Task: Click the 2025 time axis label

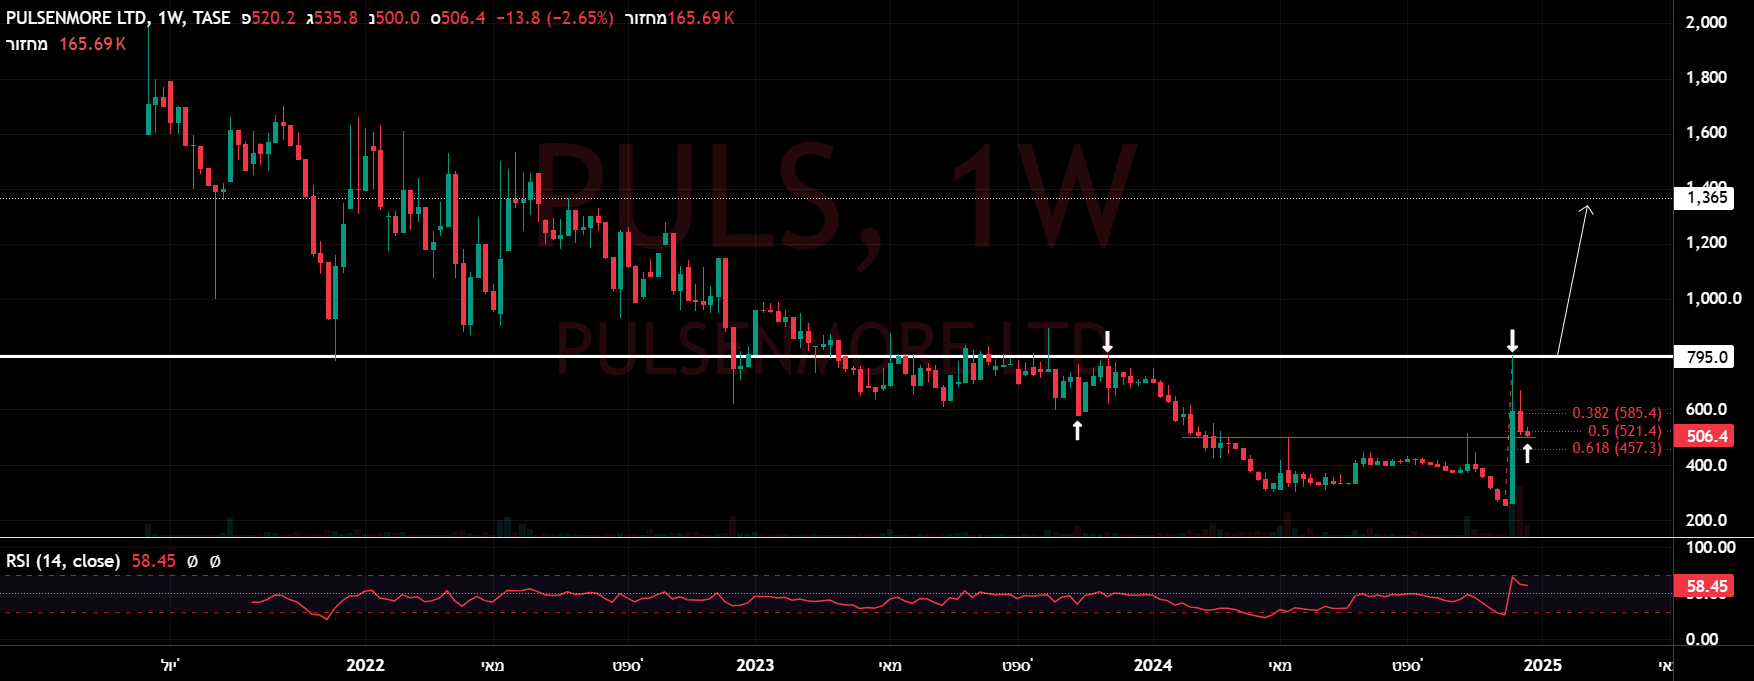Action: [x=1543, y=665]
